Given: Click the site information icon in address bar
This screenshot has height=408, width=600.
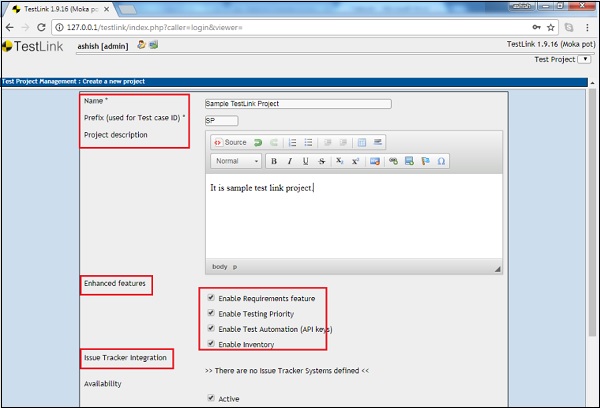Looking at the screenshot, I should (59, 27).
